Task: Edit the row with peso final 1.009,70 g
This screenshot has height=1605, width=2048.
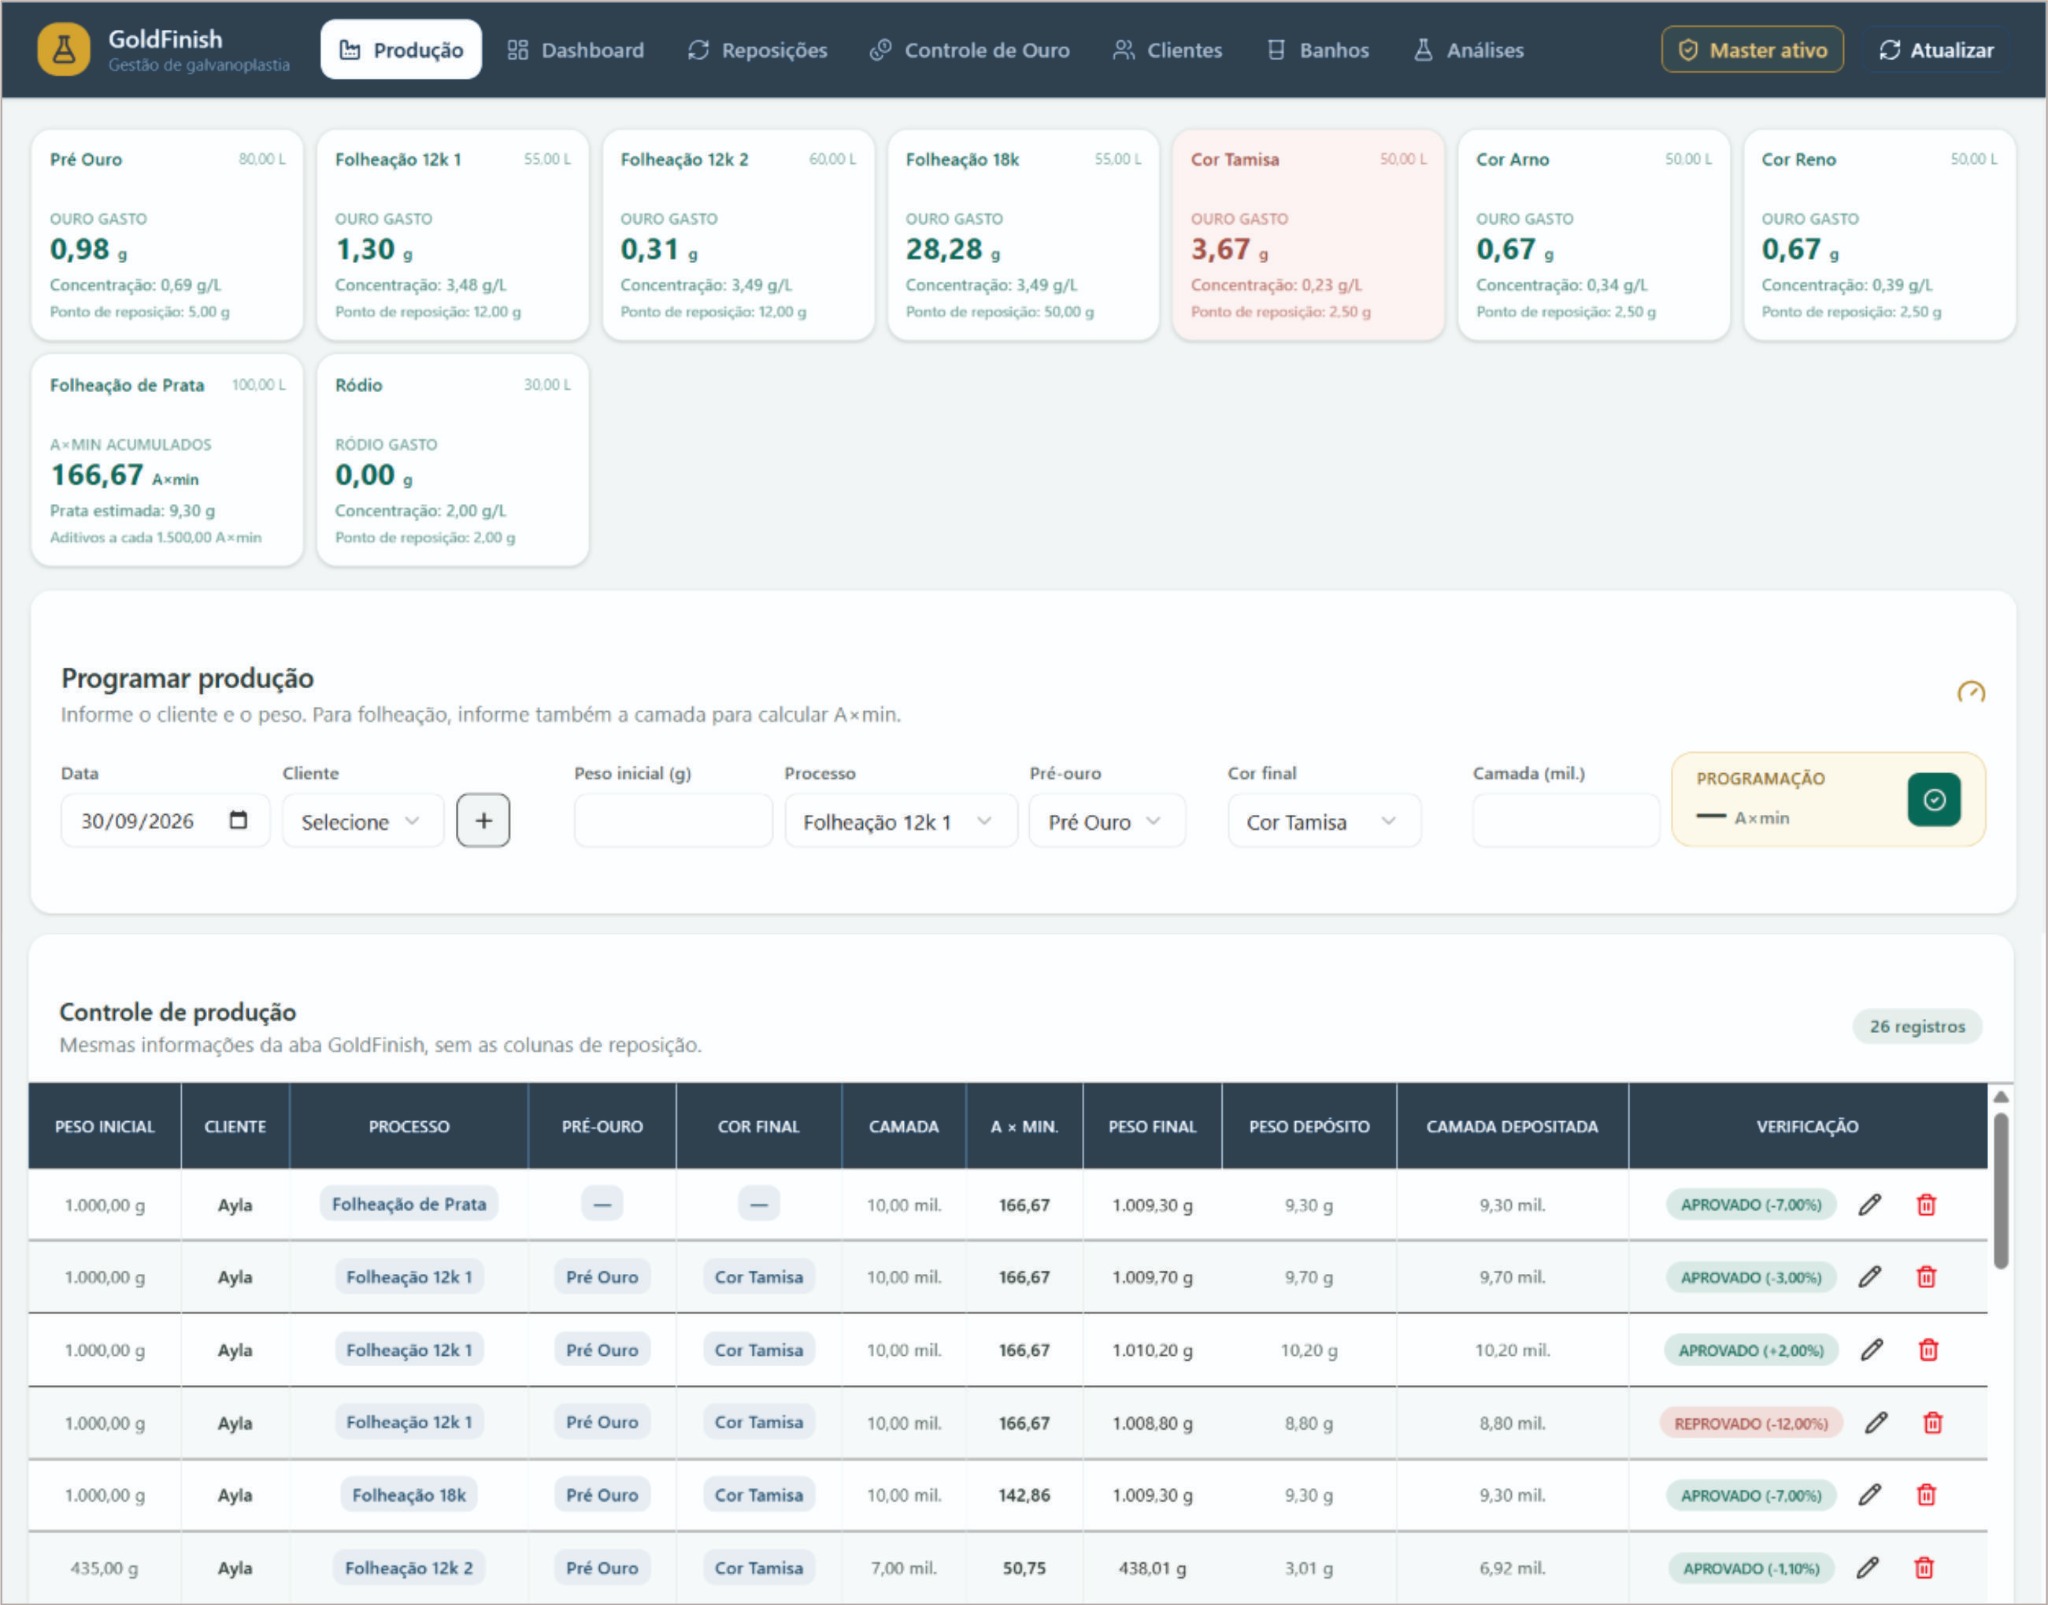Action: (1869, 1277)
